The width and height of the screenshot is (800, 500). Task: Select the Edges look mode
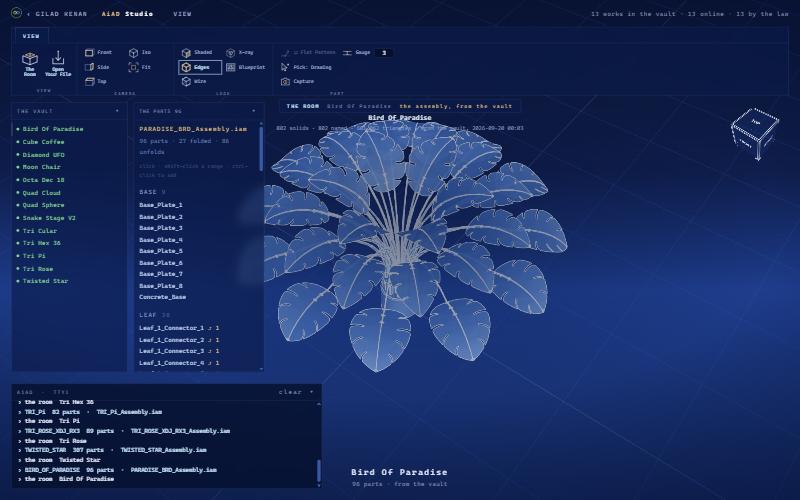tap(200, 67)
